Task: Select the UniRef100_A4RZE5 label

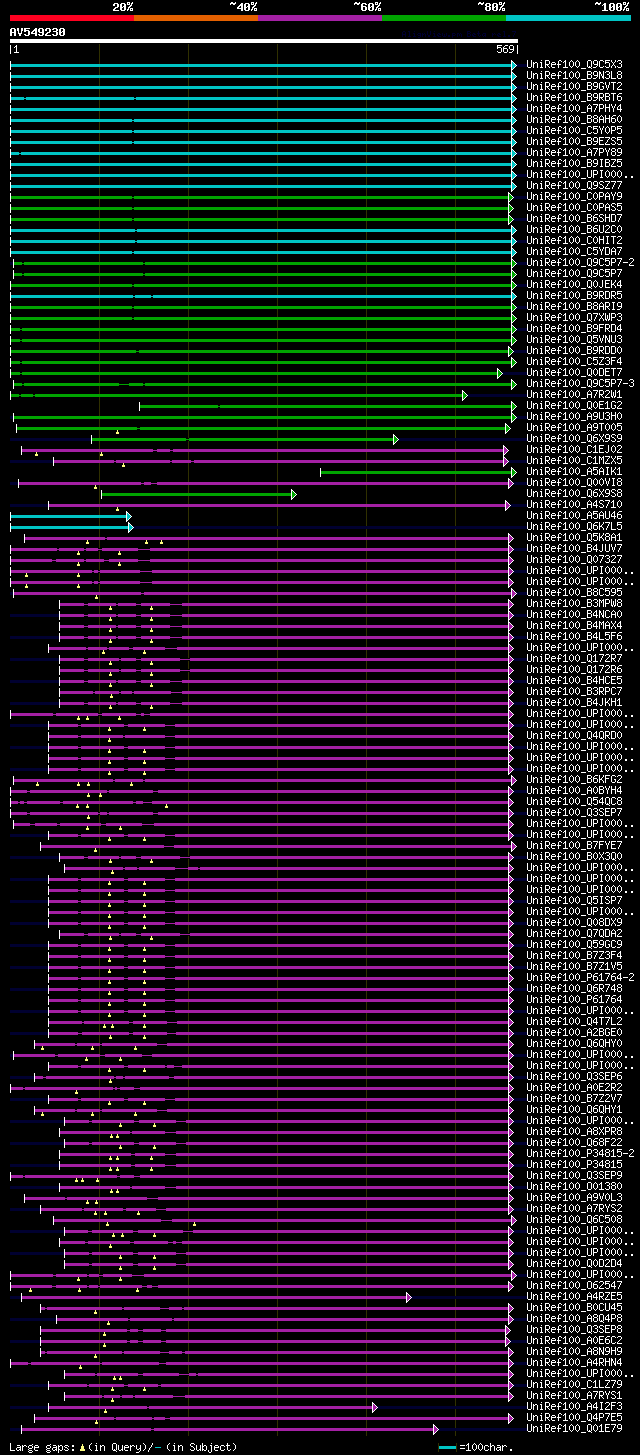Action: (x=574, y=1296)
